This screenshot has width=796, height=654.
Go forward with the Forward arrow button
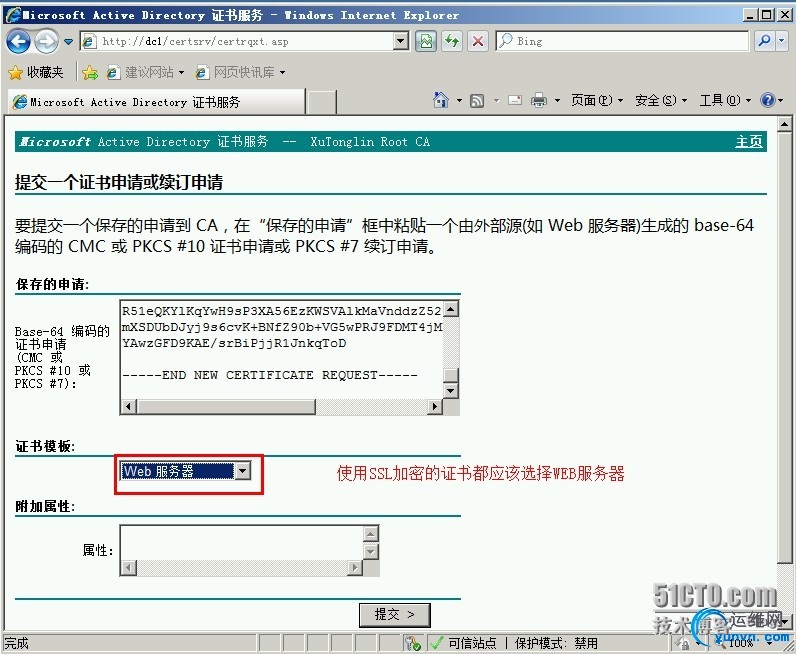click(46, 42)
